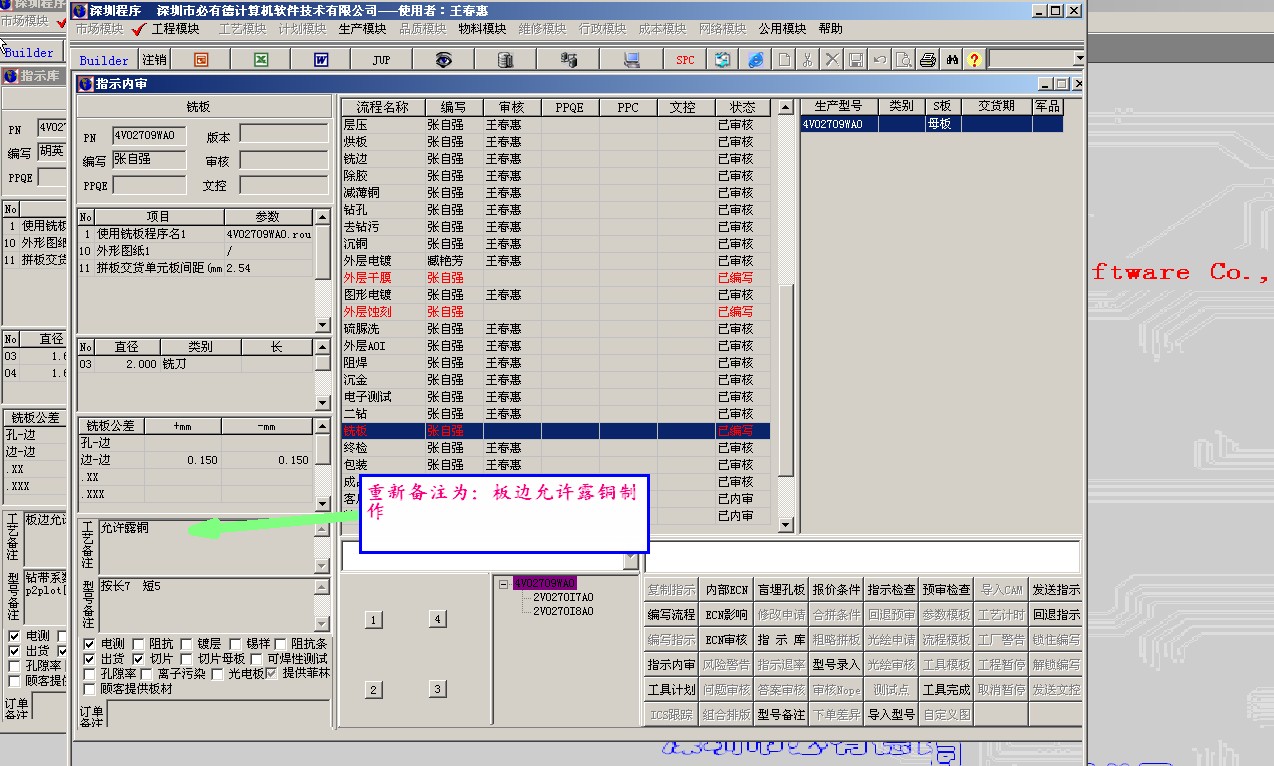This screenshot has height=766, width=1274.
Task: Click the 型号录入 button
Action: (836, 665)
